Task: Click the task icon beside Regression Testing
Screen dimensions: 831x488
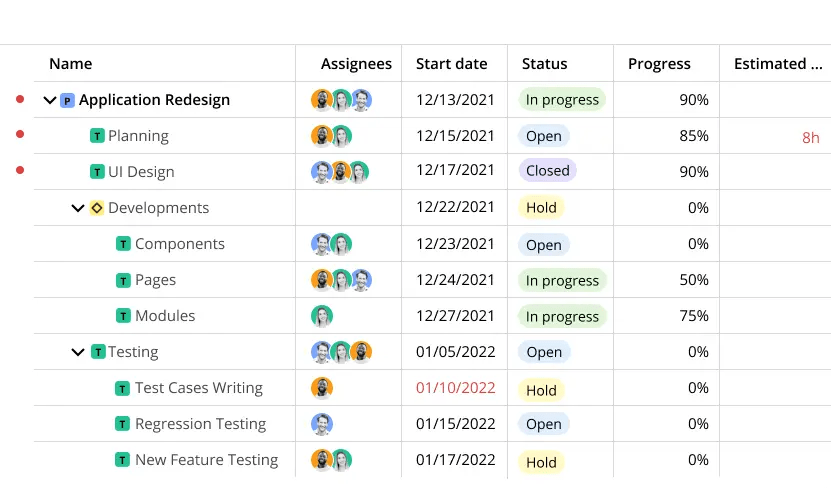Action: (x=123, y=424)
